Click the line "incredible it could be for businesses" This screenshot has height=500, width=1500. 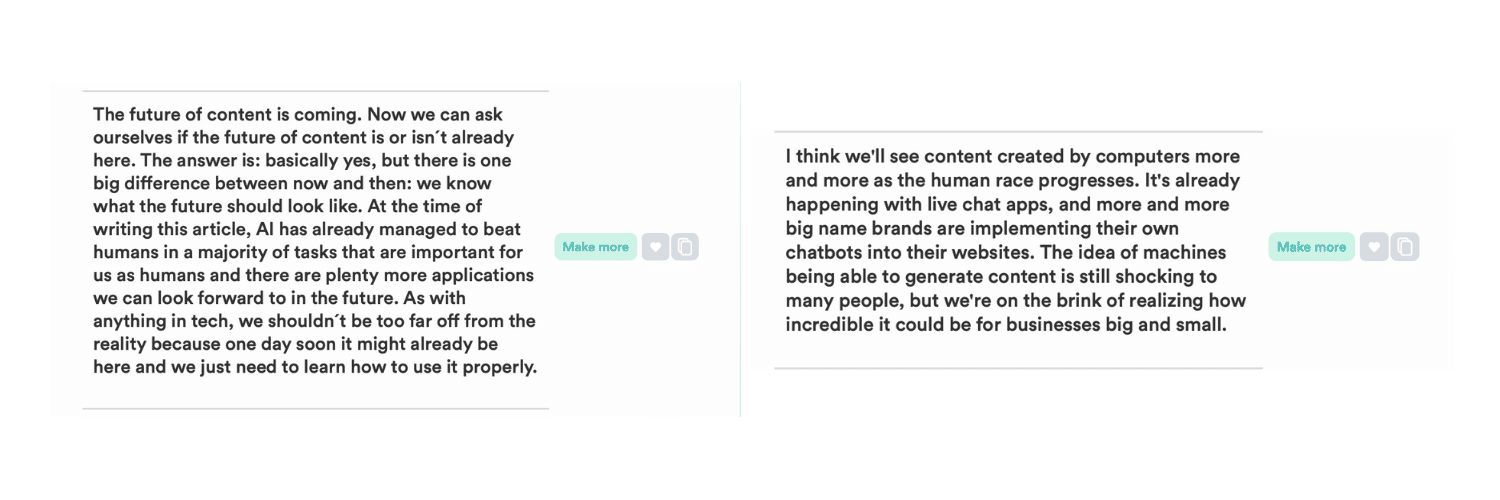pos(1005,325)
